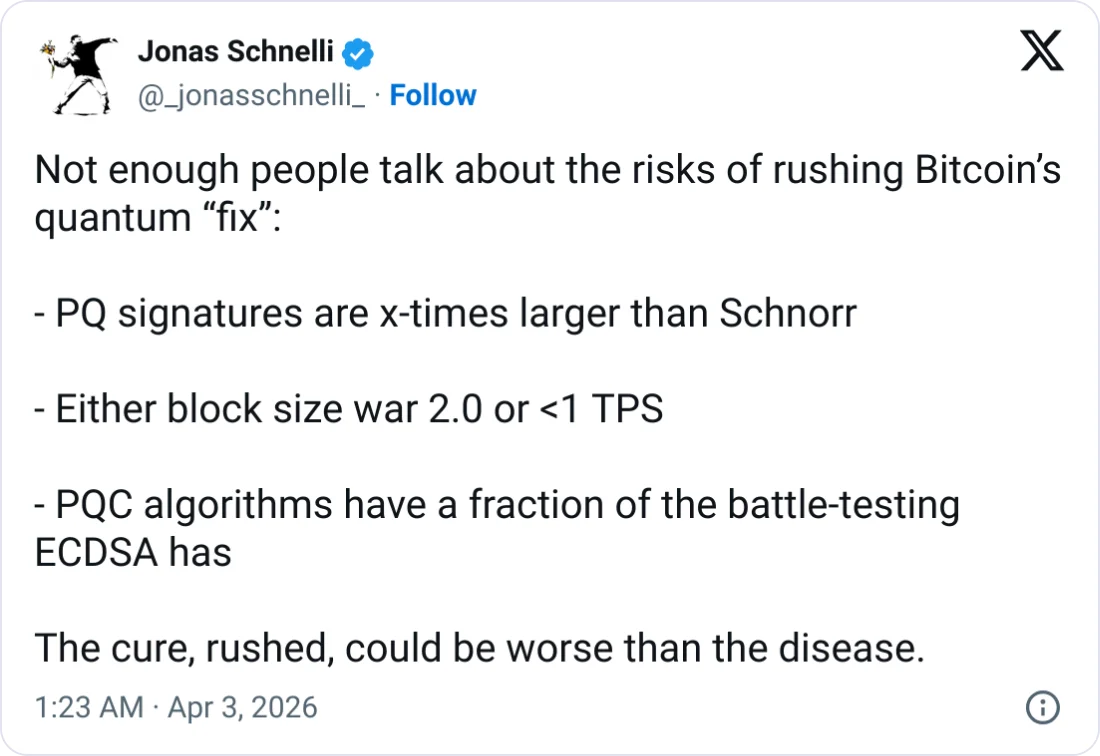Screen dimensions: 1100x756
Task: Click the block size war 2.0 line
Action: pyautogui.click(x=348, y=410)
